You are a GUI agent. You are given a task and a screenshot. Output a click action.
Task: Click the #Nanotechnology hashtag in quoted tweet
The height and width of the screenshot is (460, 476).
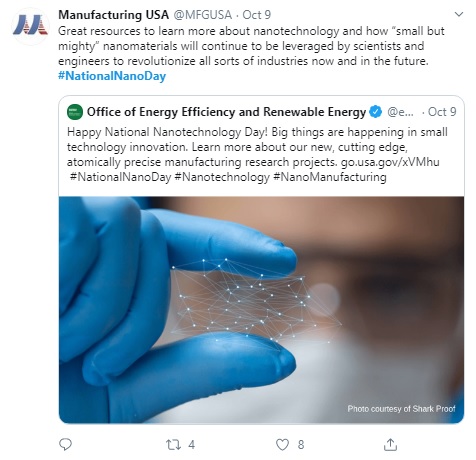pyautogui.click(x=222, y=177)
